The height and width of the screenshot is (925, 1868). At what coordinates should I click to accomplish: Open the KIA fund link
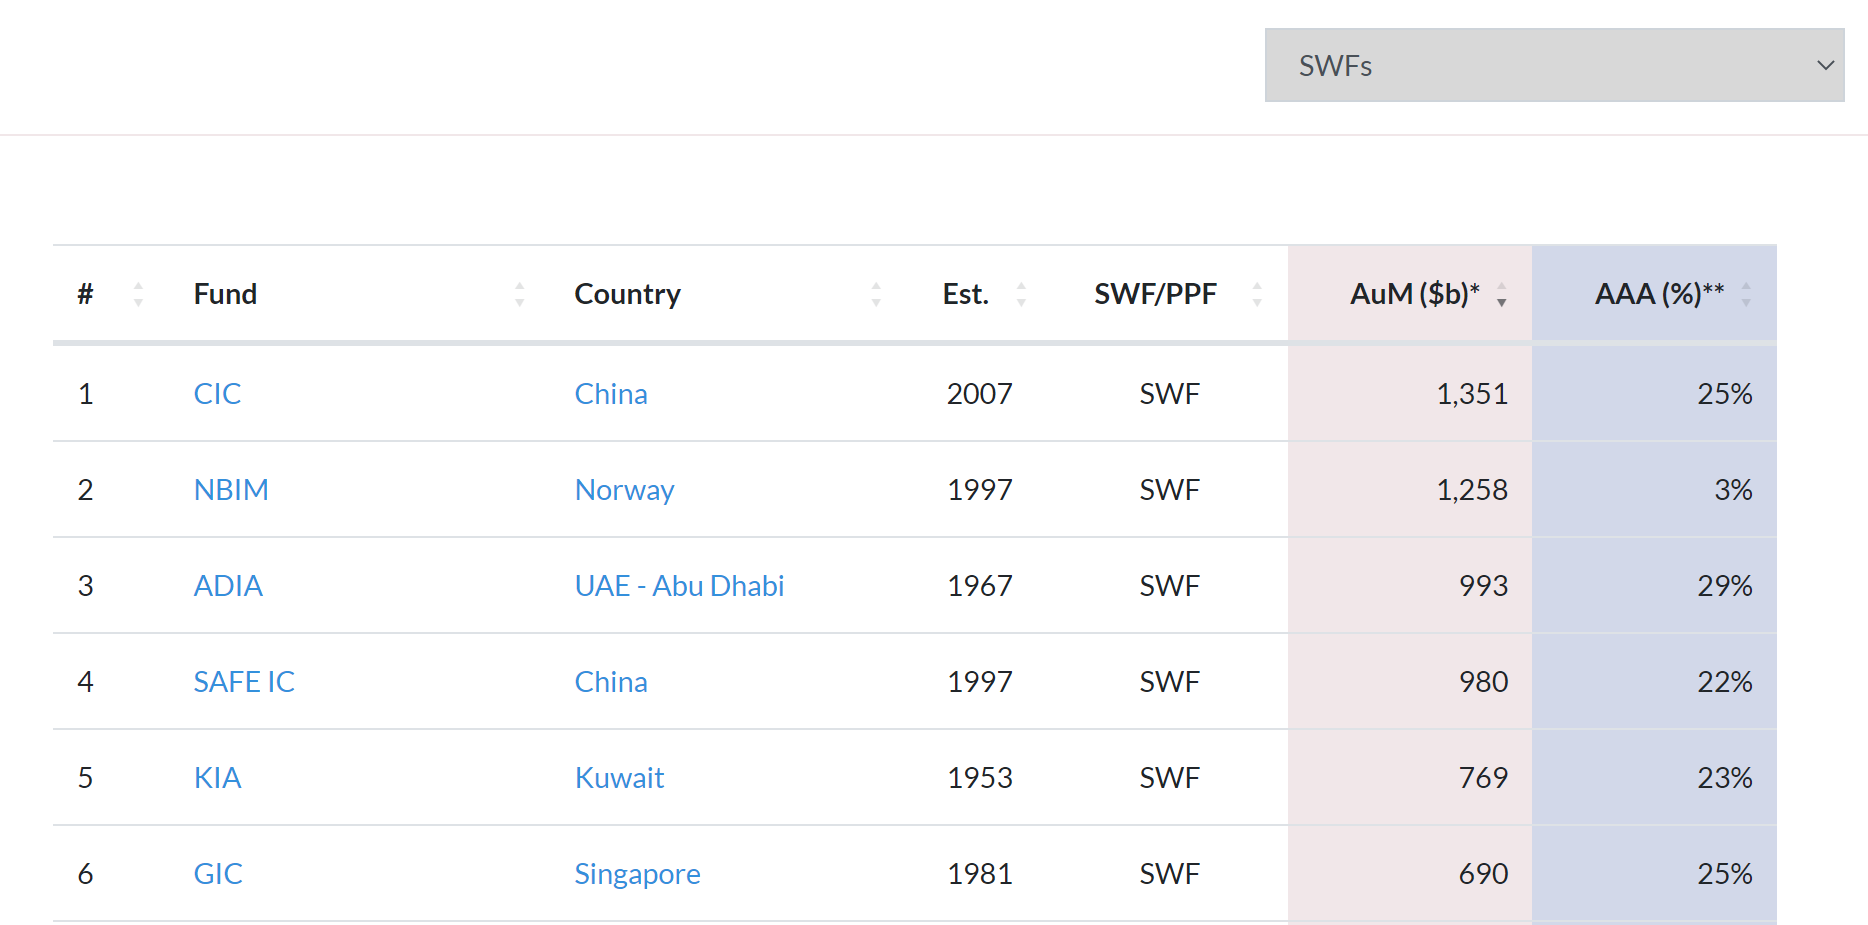click(x=217, y=777)
